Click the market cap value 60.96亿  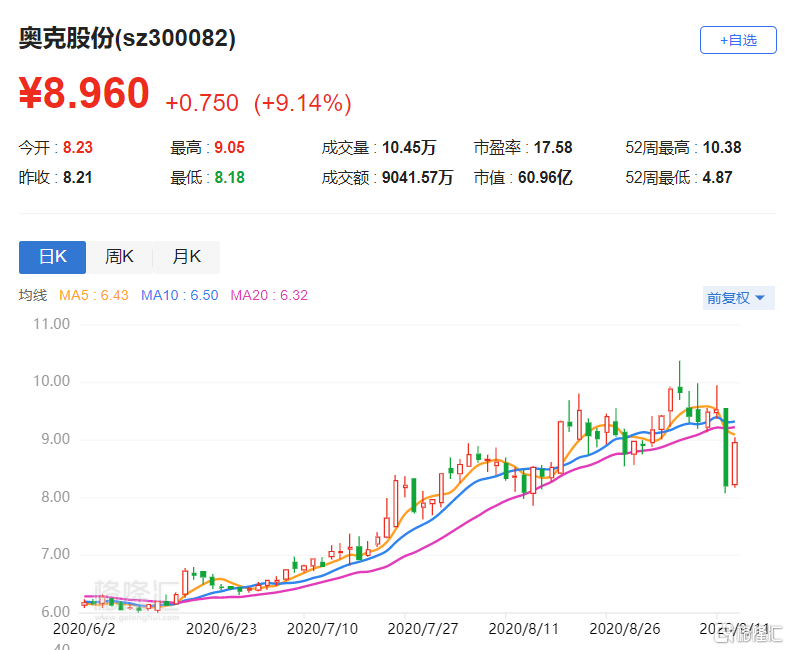point(545,178)
